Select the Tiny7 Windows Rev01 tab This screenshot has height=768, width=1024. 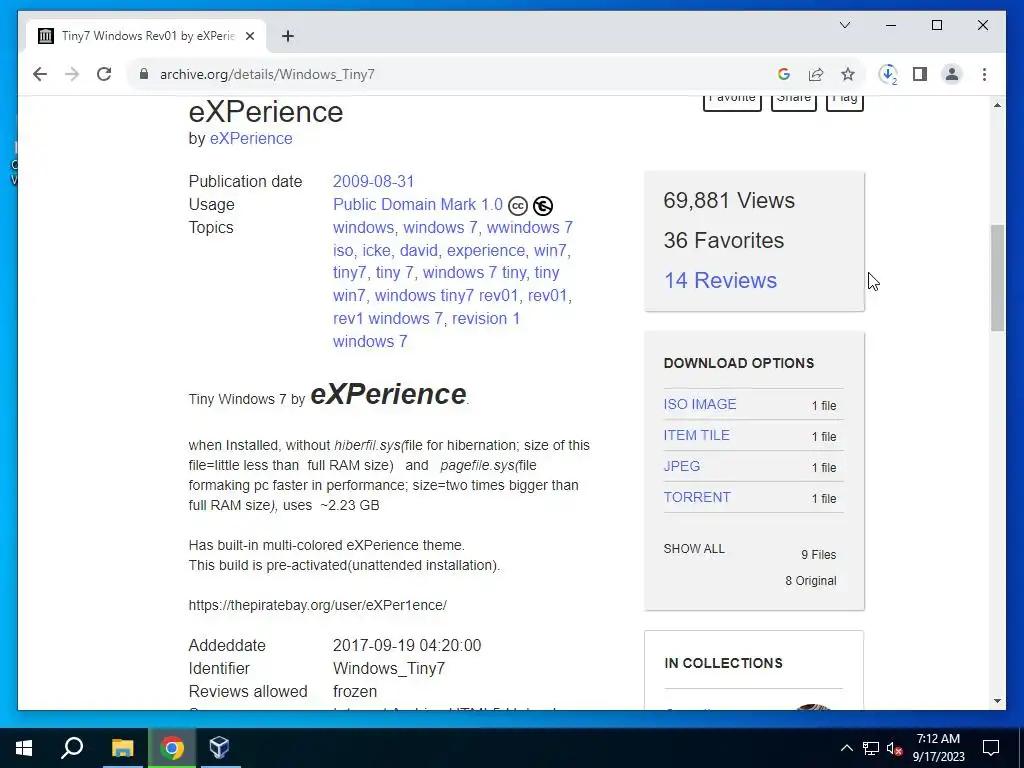(x=147, y=36)
